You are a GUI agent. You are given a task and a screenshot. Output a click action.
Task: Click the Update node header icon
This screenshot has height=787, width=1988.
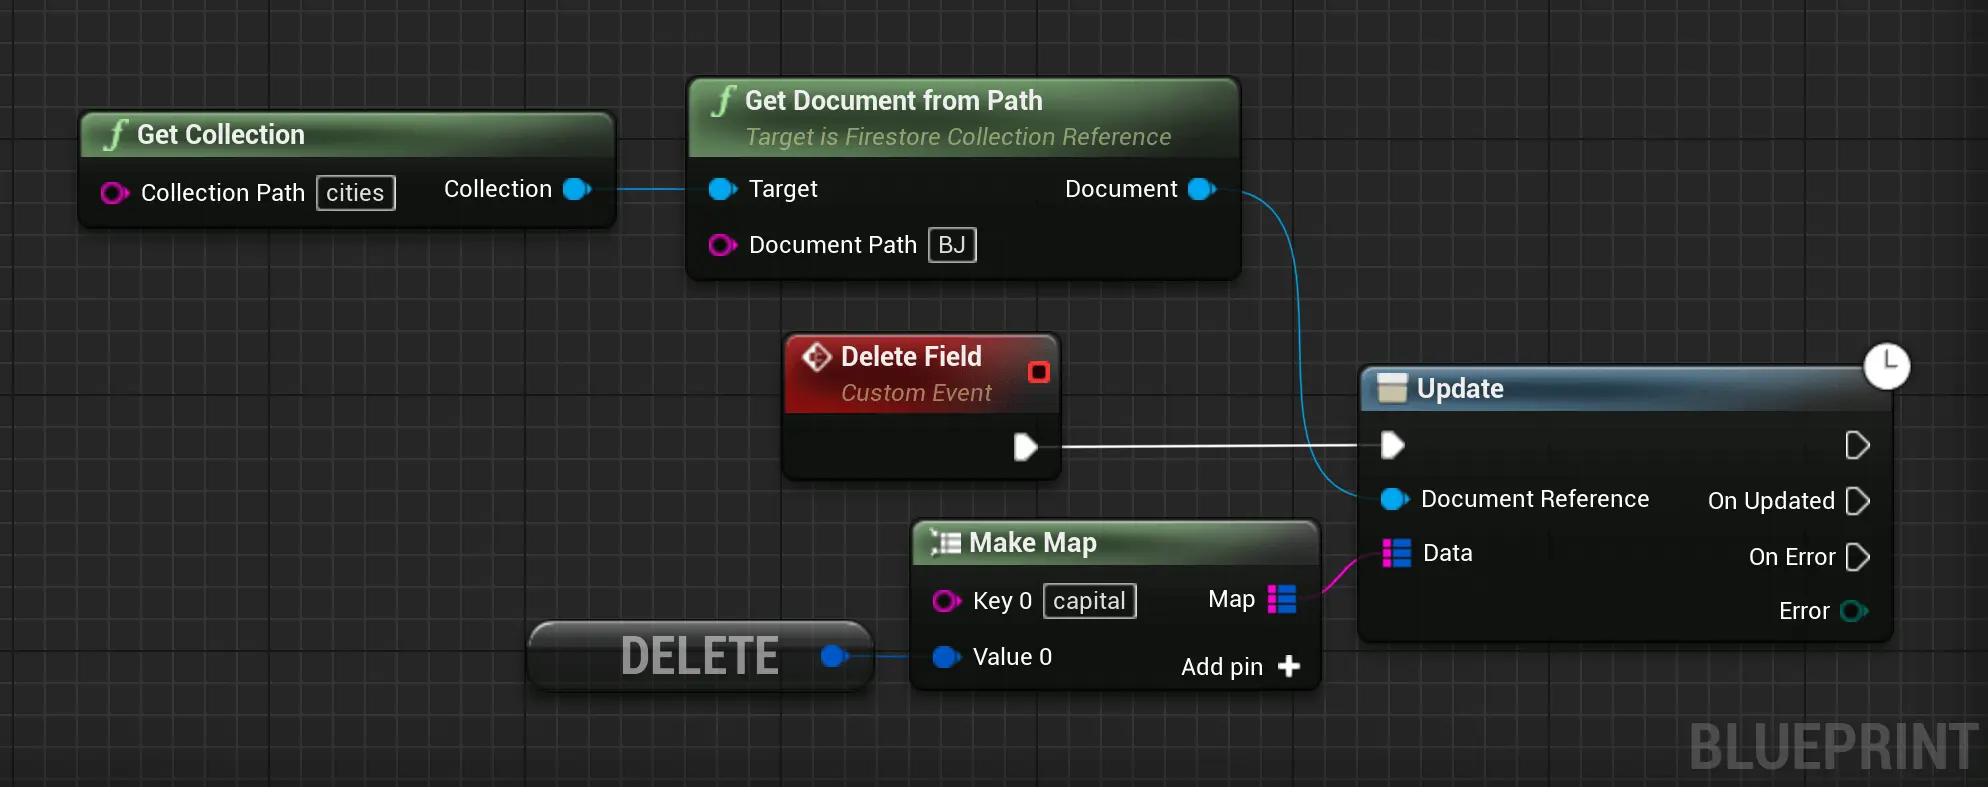(x=1392, y=388)
